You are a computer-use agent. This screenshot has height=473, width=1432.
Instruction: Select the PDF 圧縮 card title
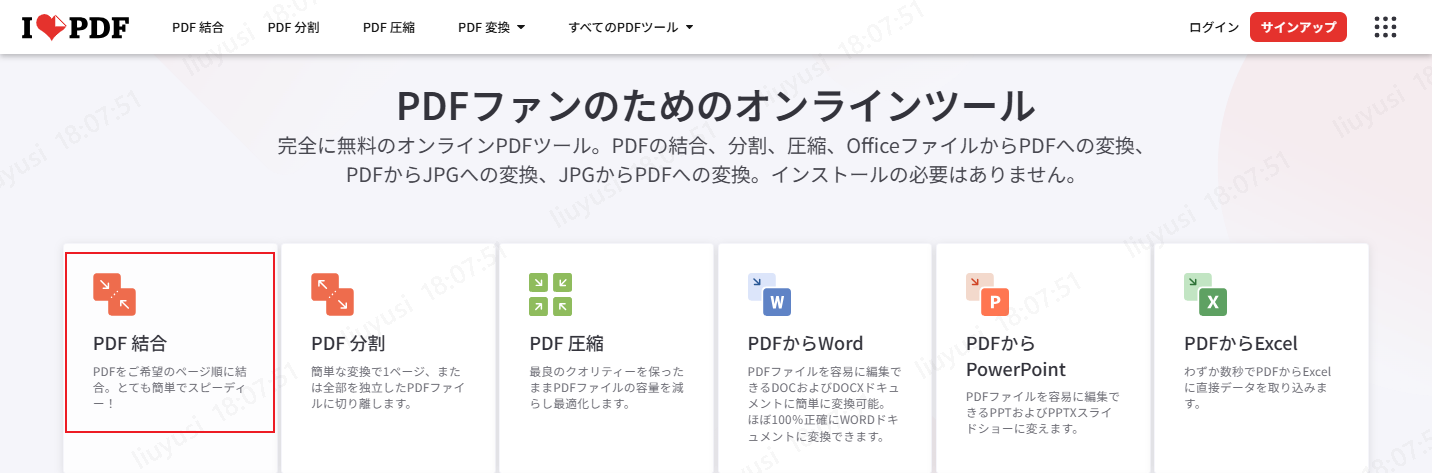click(x=566, y=344)
